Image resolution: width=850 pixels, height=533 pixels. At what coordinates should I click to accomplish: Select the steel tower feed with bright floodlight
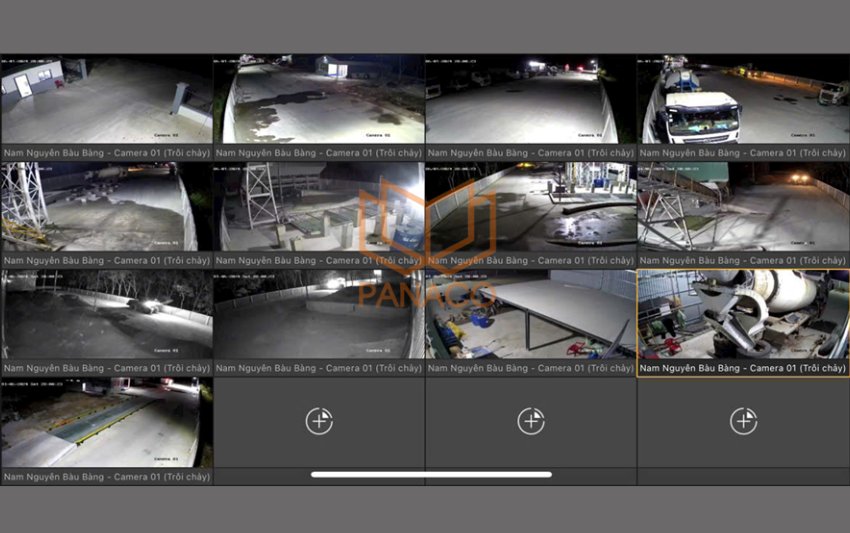point(318,207)
